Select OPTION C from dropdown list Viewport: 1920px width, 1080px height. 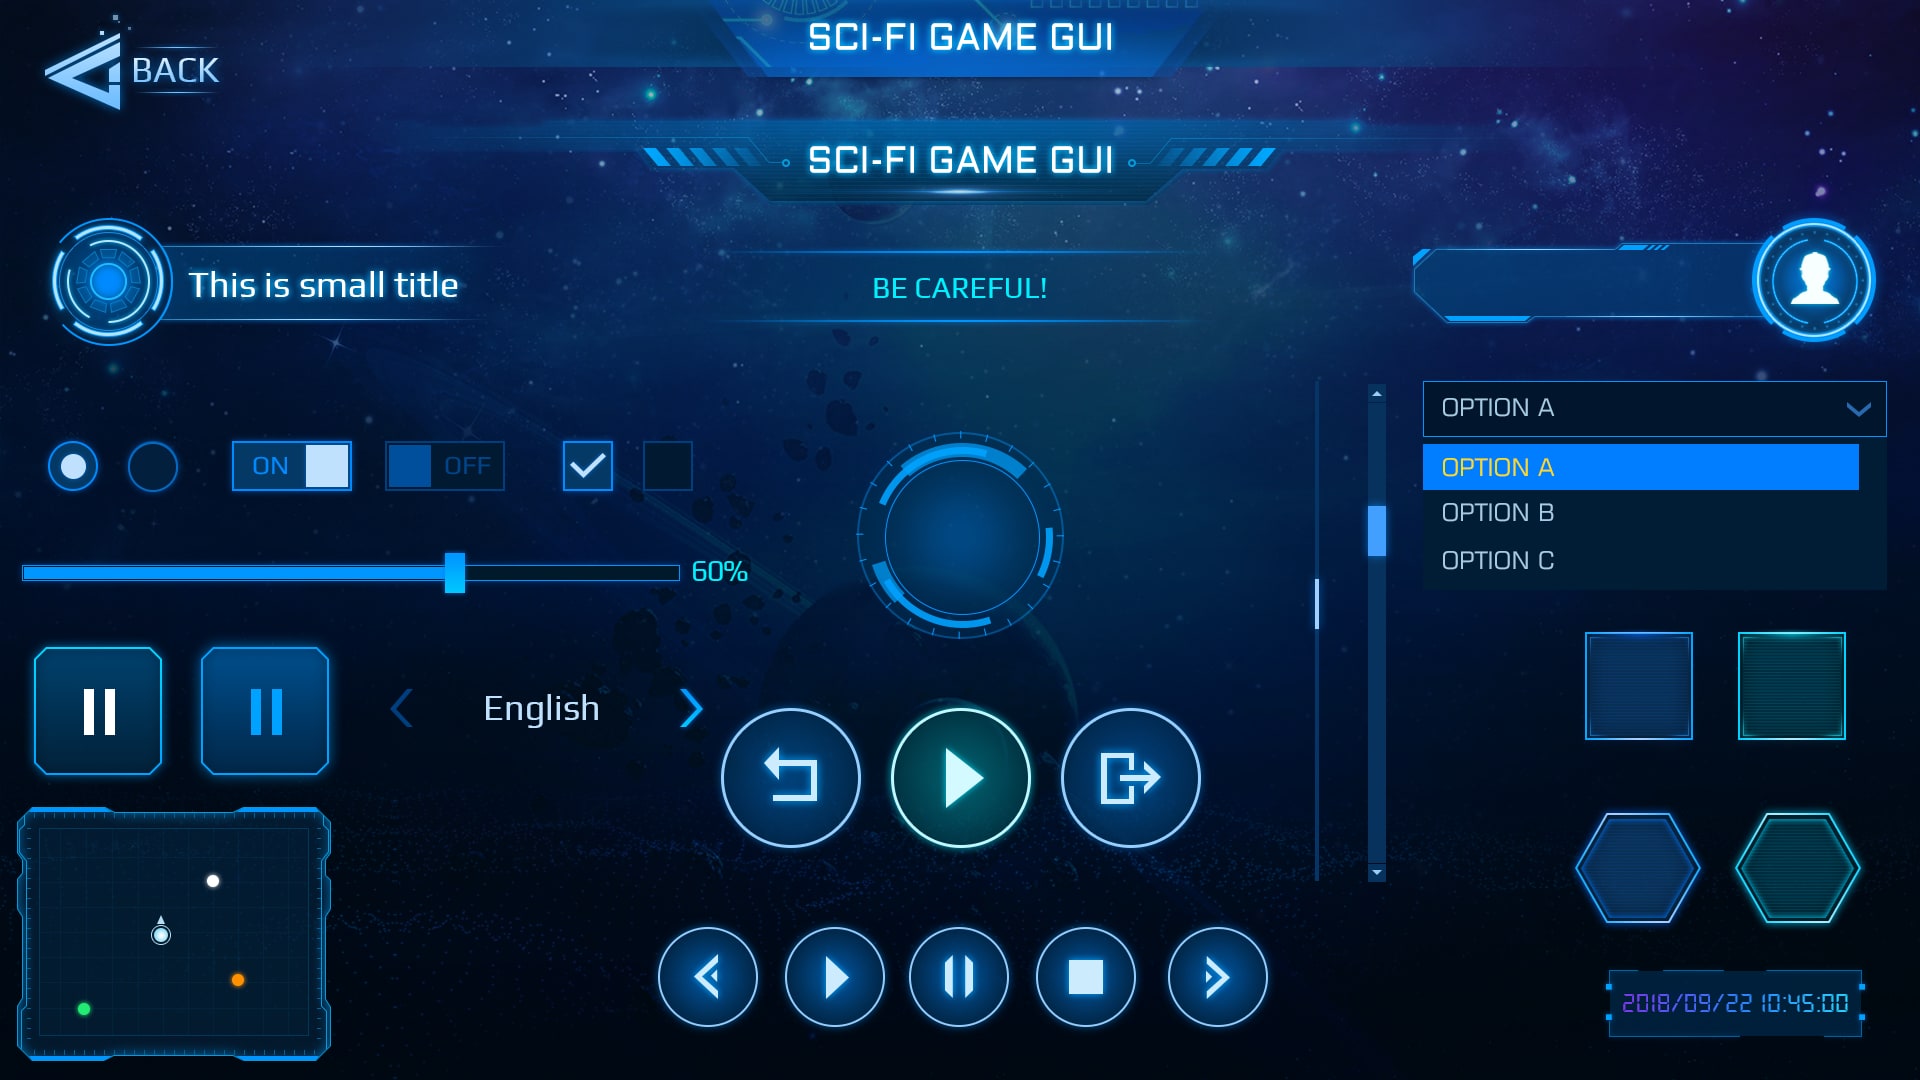(x=1501, y=559)
